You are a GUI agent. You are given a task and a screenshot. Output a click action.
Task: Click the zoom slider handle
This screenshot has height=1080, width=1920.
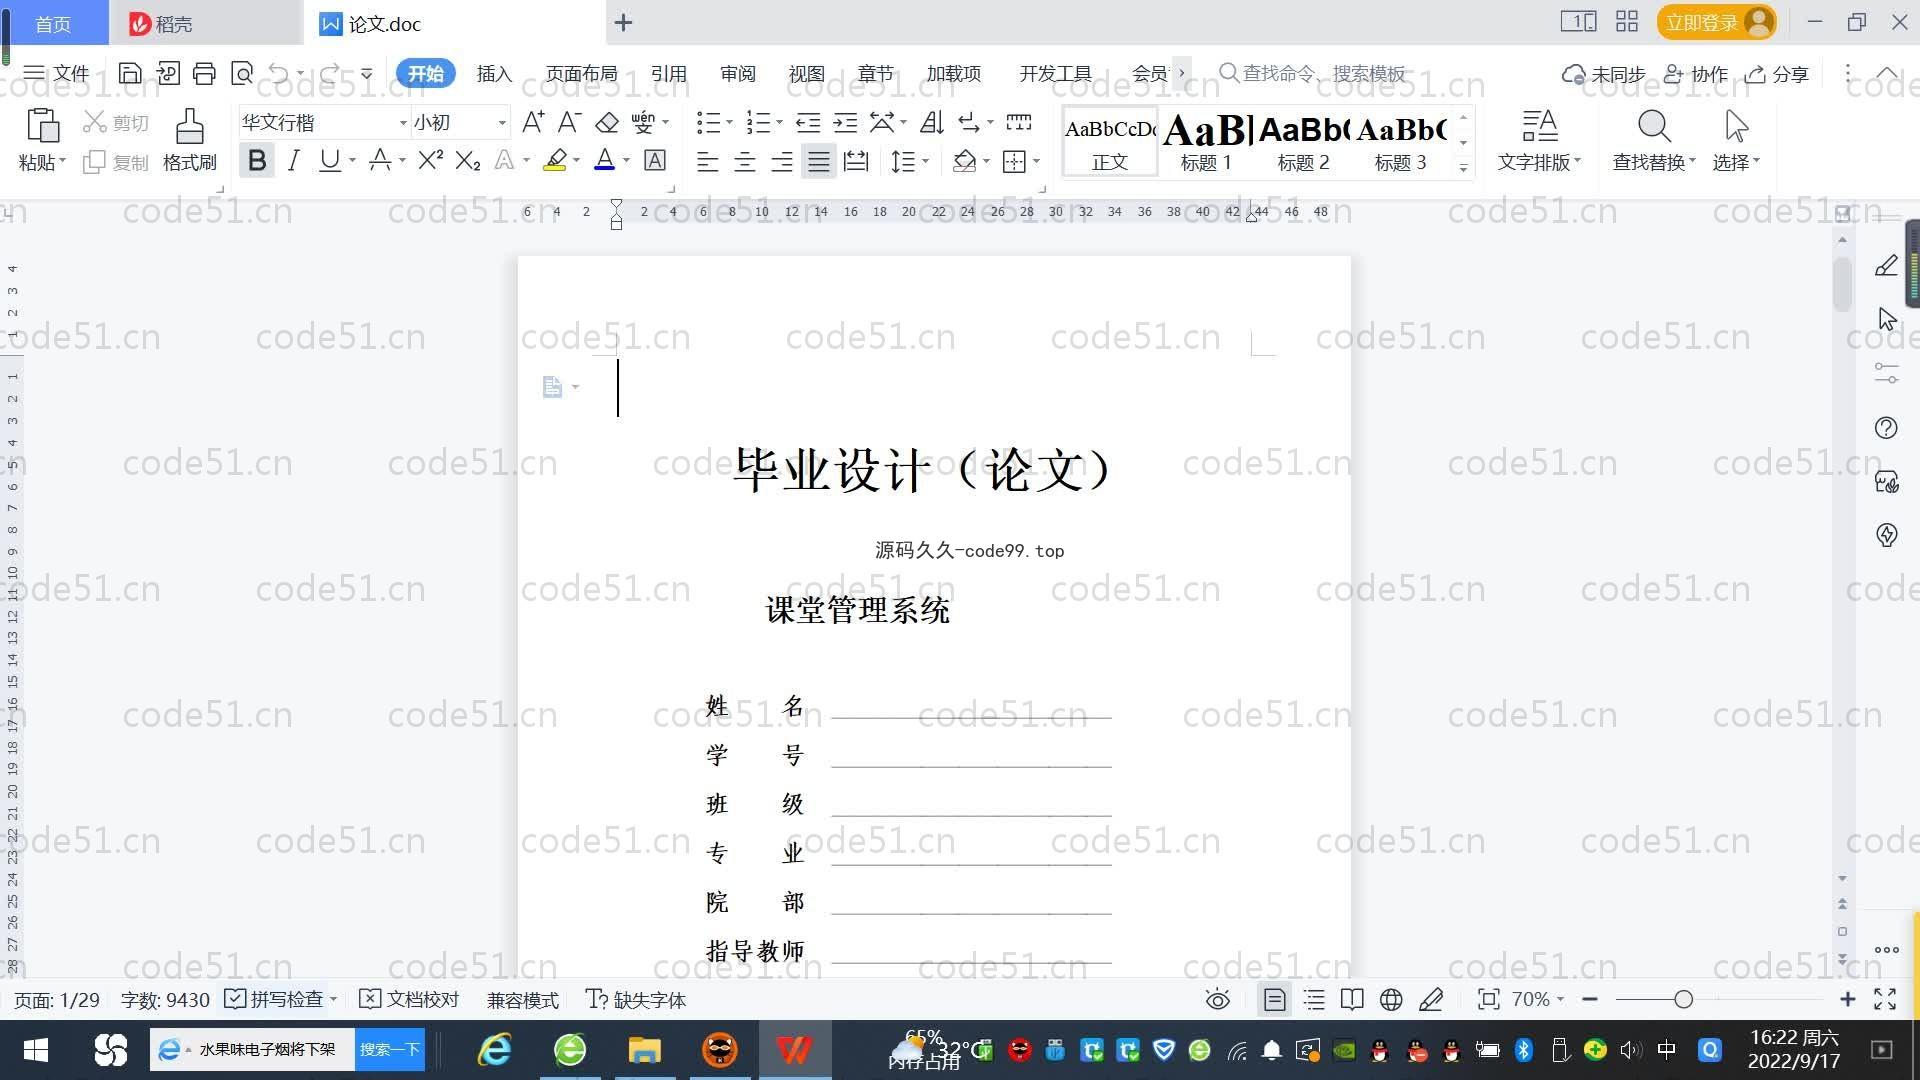coord(1684,999)
